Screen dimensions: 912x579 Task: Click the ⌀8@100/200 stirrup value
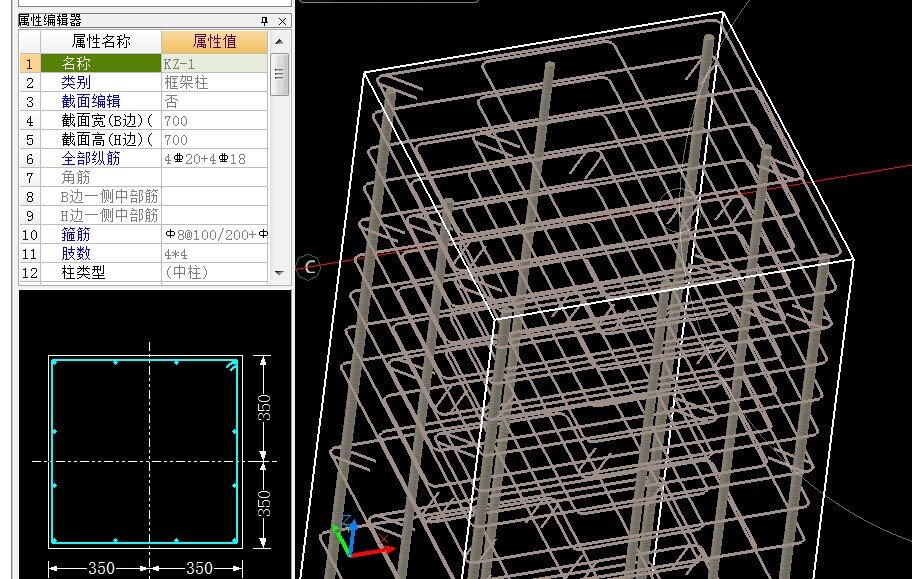tap(214, 235)
